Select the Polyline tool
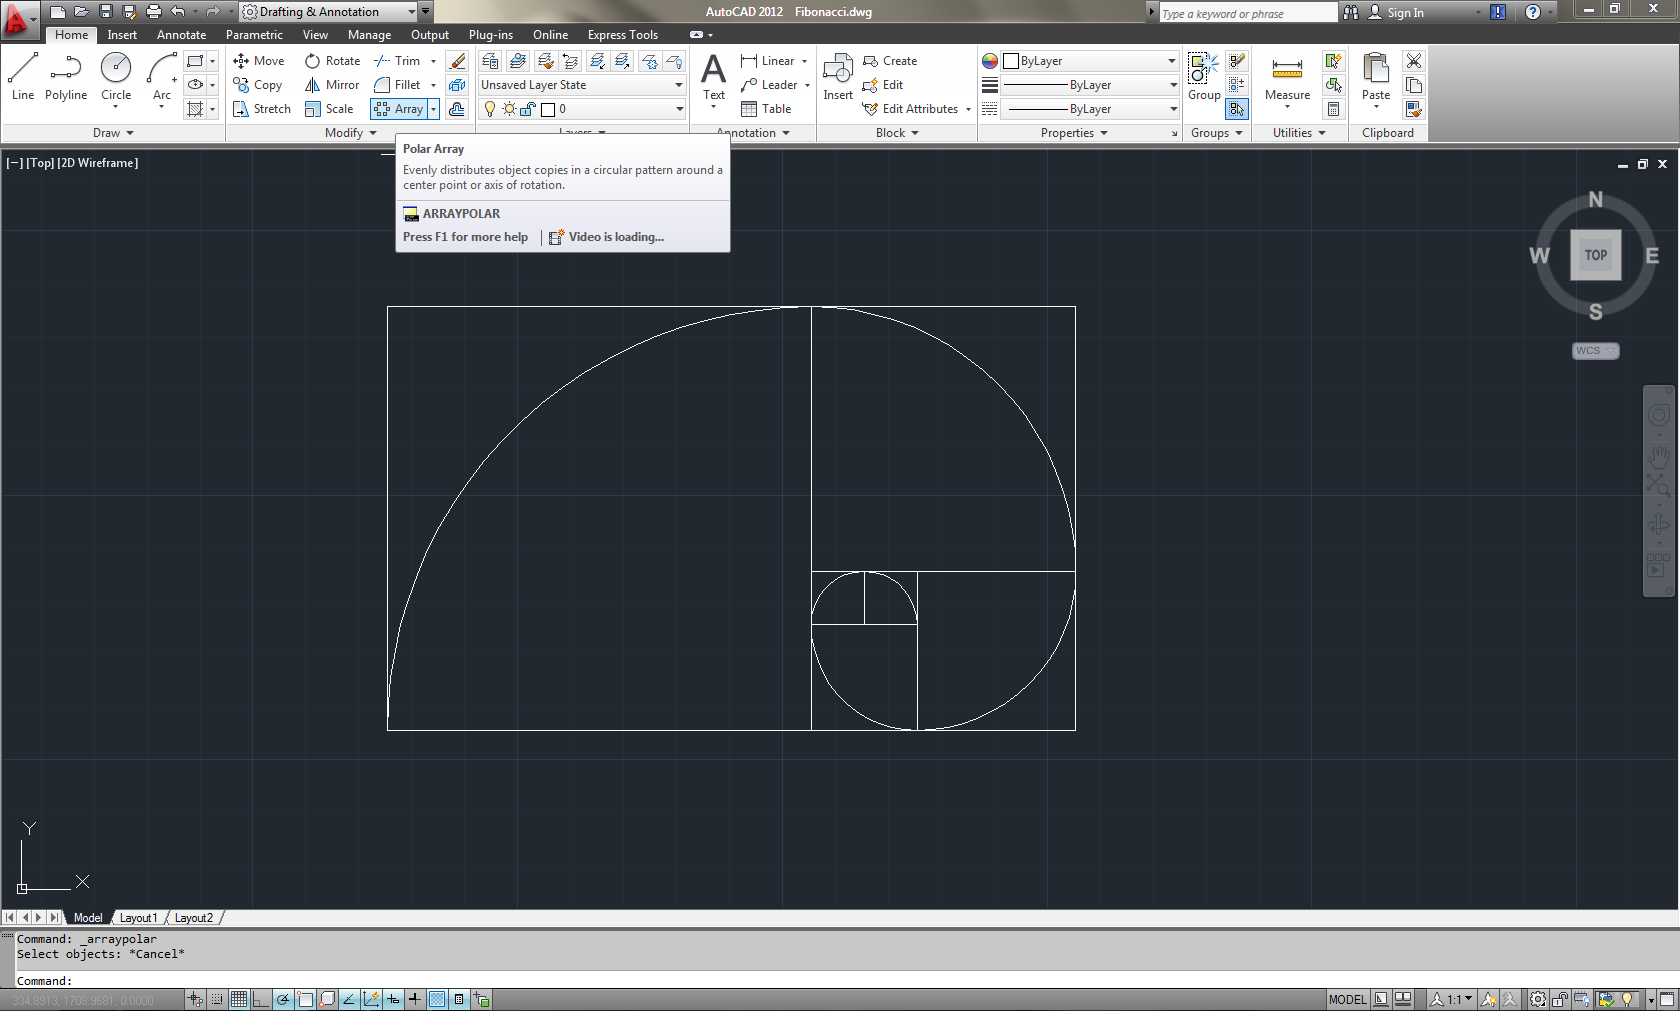Screen dimensions: 1680x1011 coord(66,77)
